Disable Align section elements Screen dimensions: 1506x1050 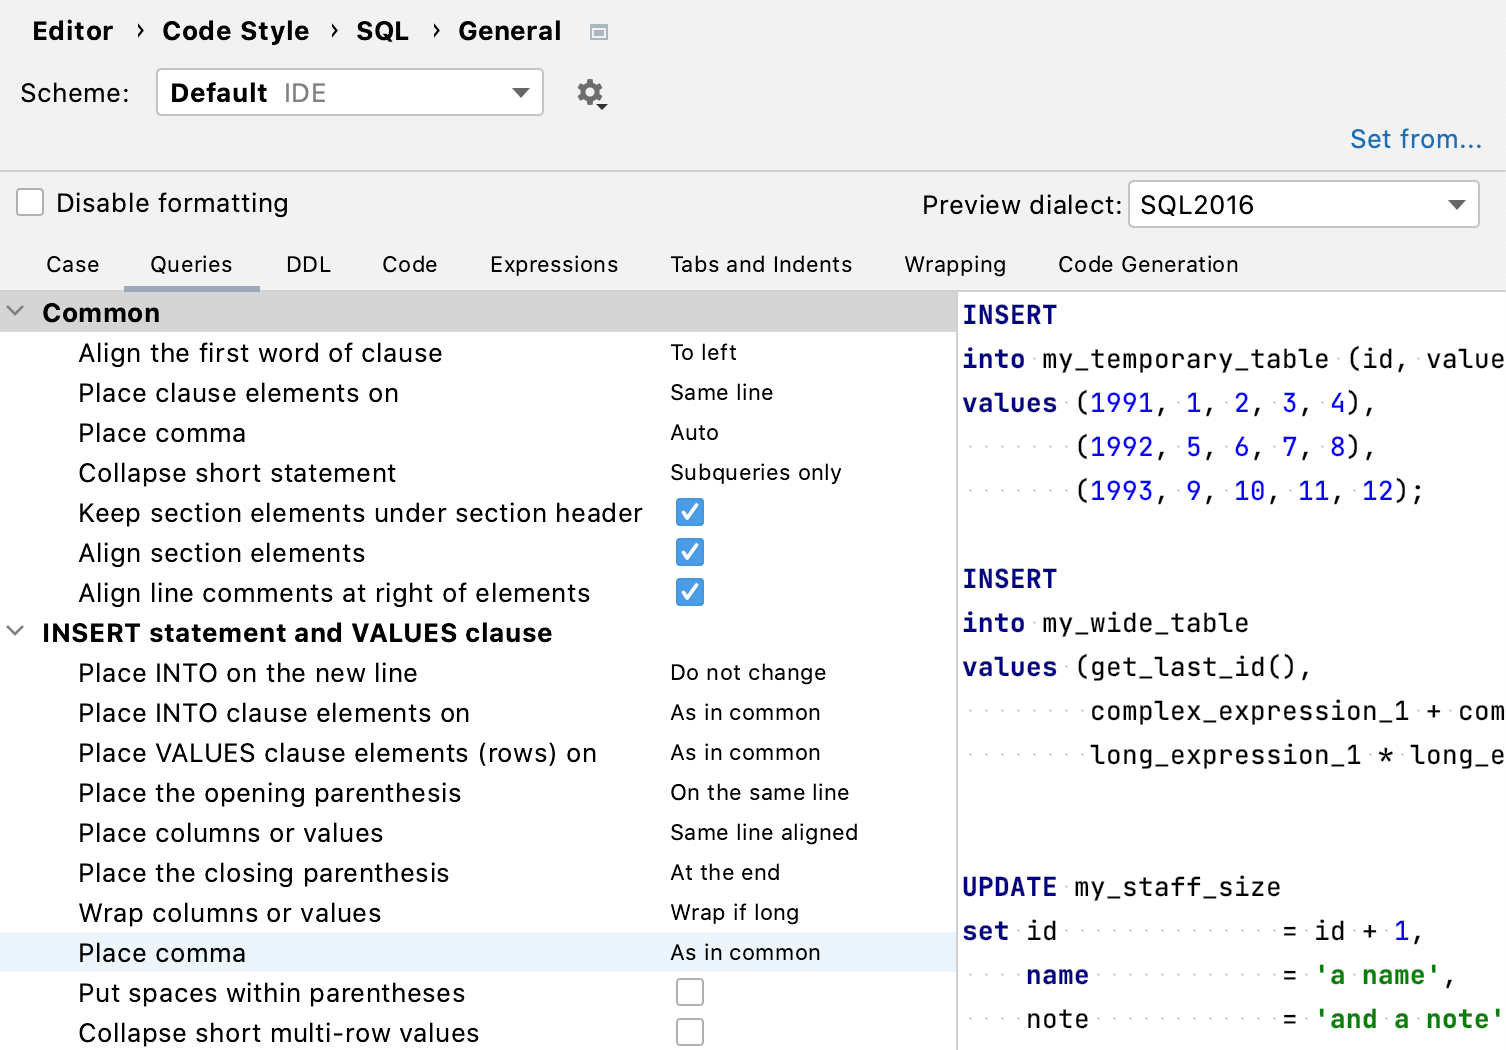[689, 552]
